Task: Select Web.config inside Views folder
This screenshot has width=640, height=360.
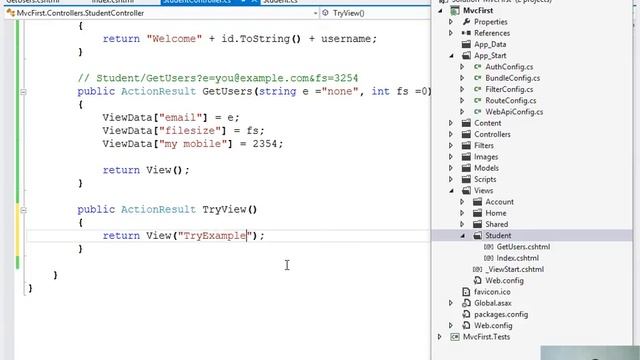Action: click(x=504, y=281)
